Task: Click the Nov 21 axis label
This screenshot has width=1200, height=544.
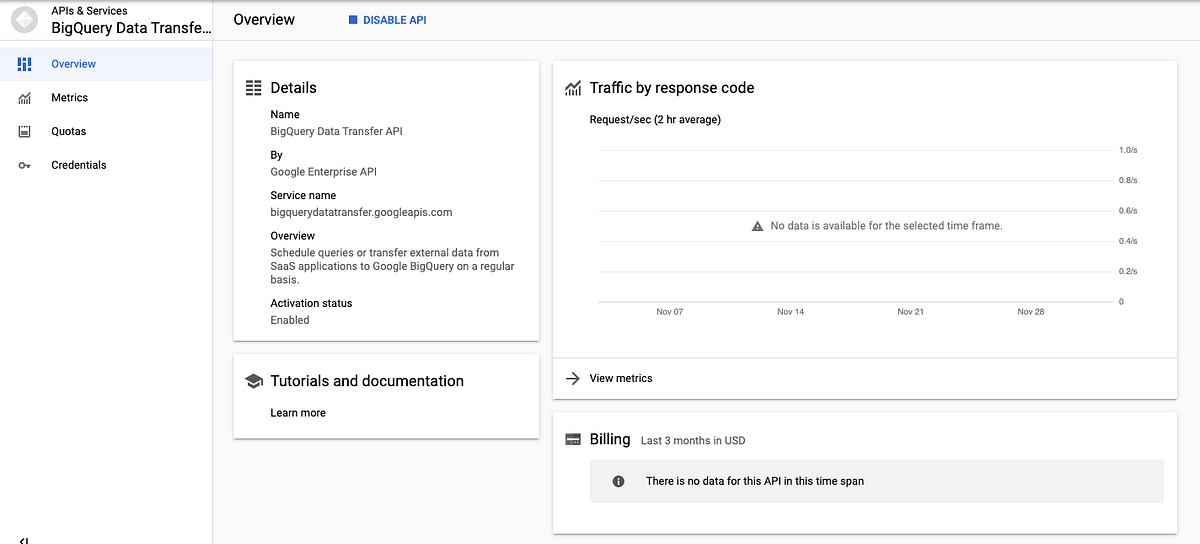Action: tap(911, 312)
